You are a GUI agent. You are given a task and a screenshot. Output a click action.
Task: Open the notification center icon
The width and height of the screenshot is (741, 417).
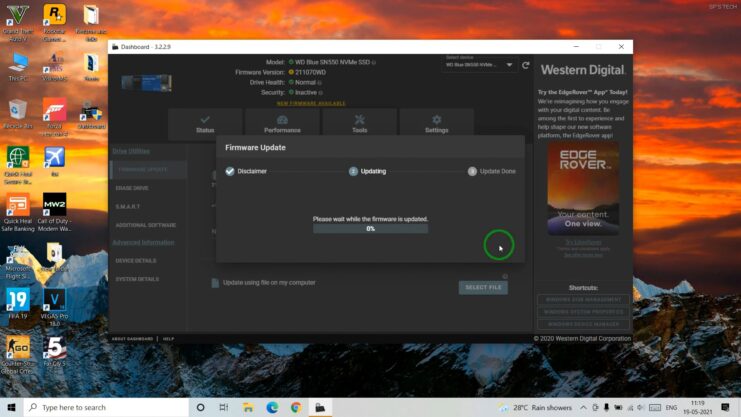725,408
